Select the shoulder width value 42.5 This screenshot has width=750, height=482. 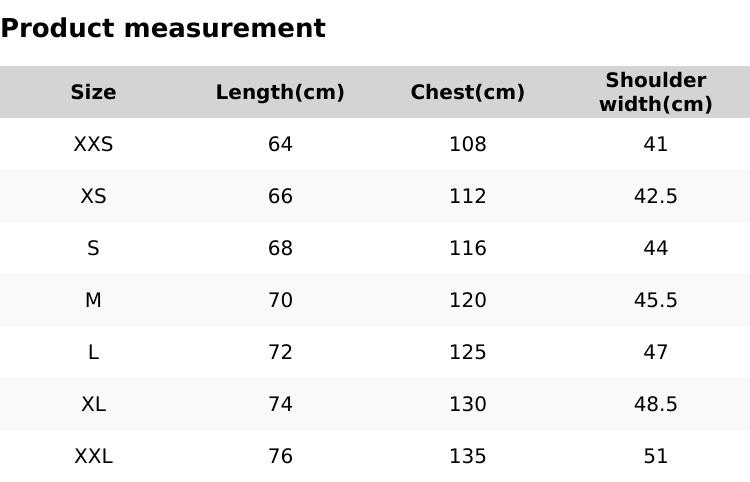click(655, 196)
